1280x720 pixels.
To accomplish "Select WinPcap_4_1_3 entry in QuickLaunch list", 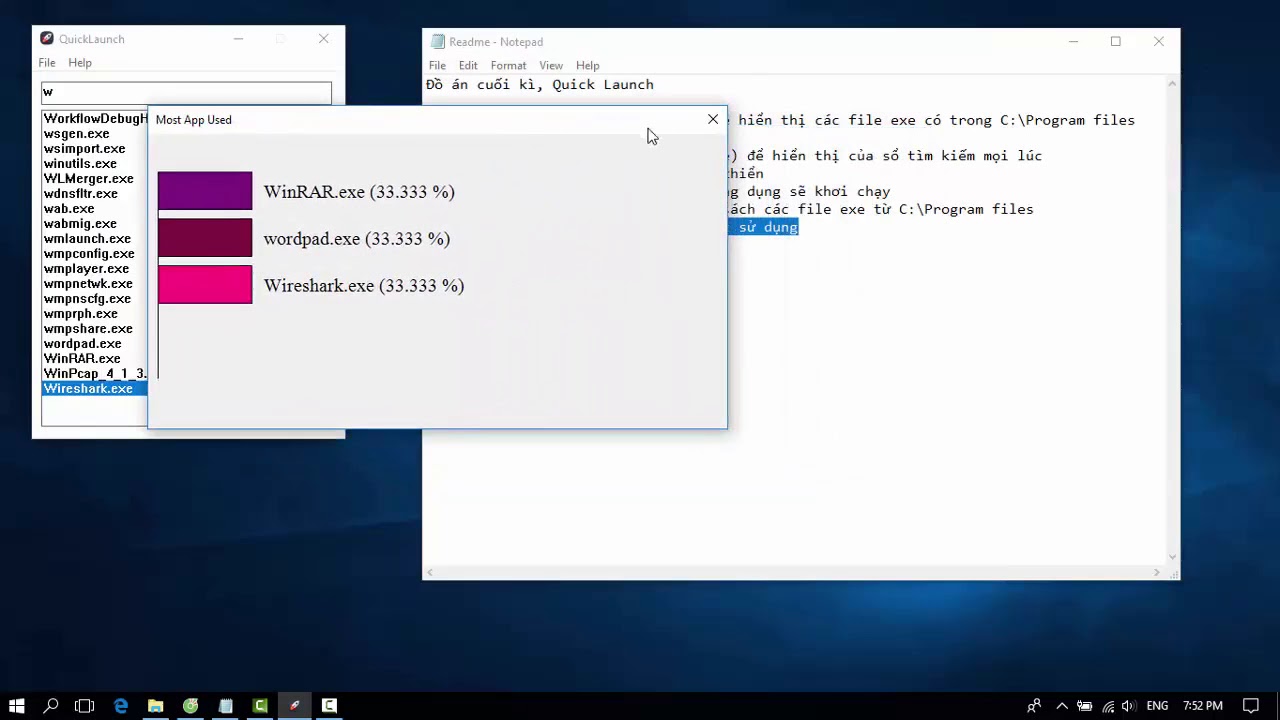I will tap(95, 374).
